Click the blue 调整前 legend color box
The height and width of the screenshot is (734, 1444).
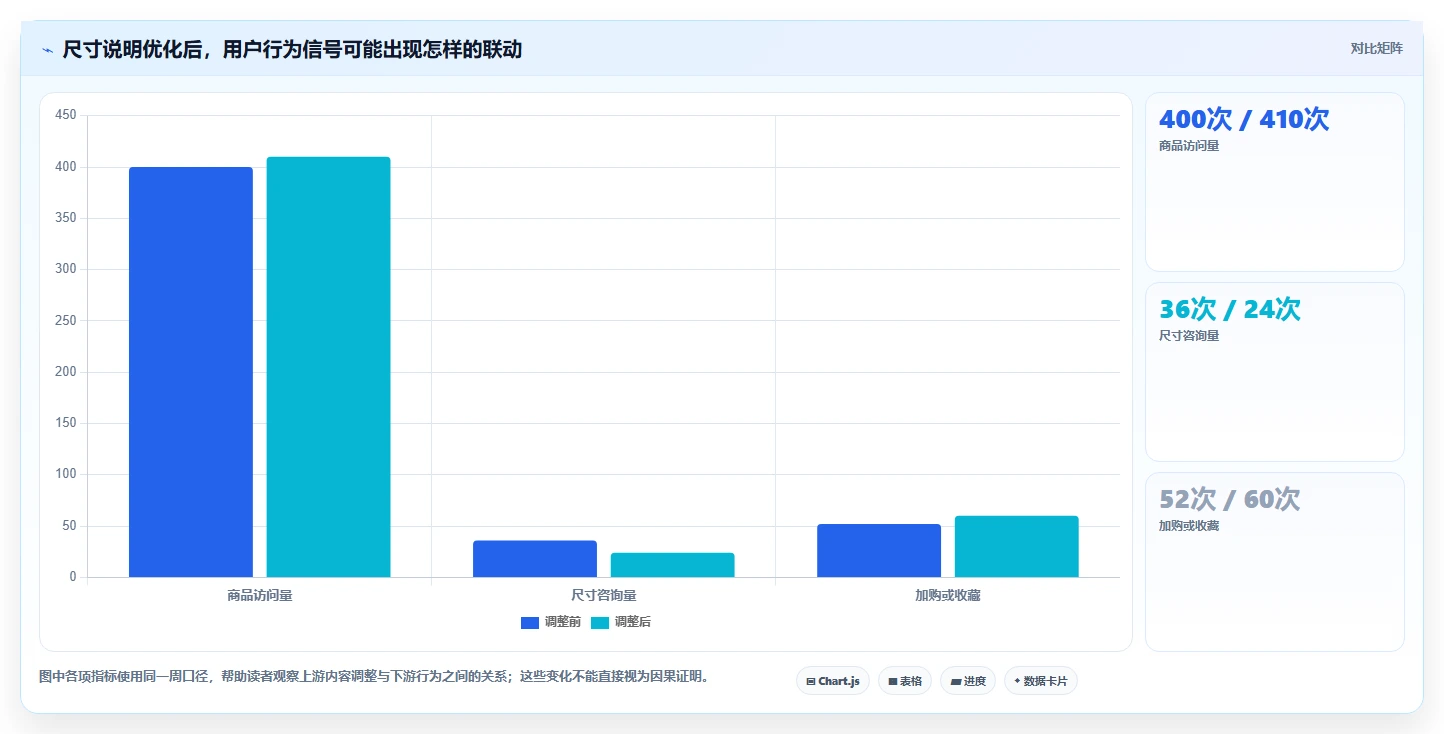coord(530,622)
